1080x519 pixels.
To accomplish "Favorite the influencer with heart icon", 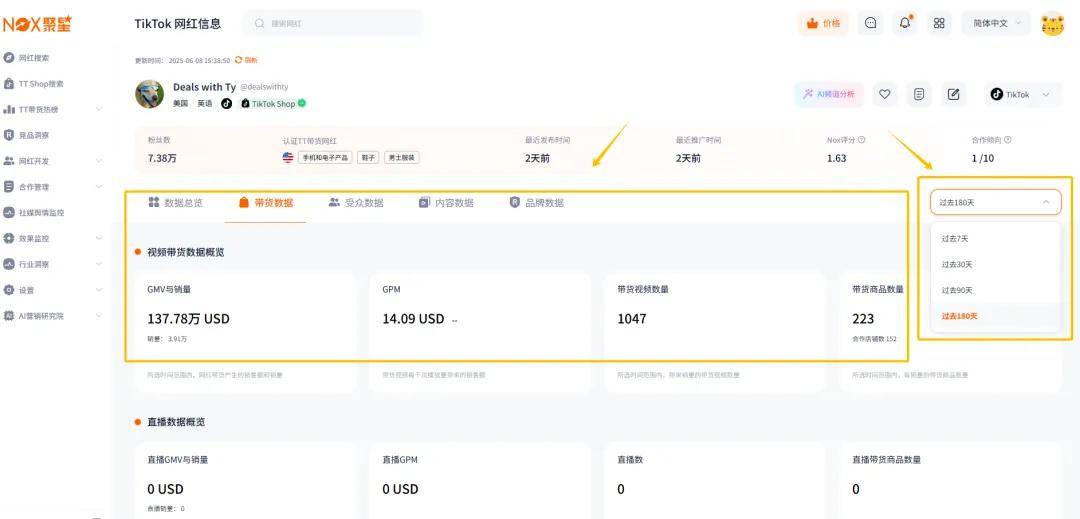I will pos(885,95).
